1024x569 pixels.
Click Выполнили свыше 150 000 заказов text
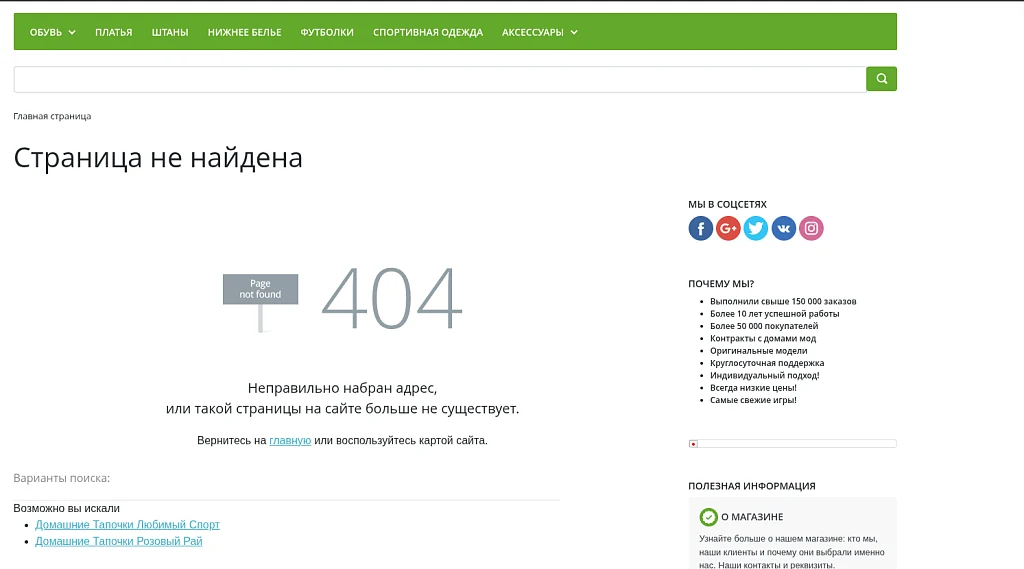click(x=783, y=301)
